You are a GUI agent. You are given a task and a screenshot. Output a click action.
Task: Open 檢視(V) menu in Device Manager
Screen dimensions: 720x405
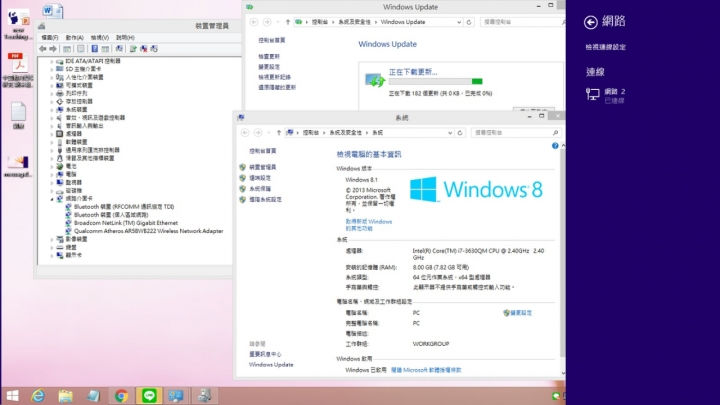click(x=100, y=38)
